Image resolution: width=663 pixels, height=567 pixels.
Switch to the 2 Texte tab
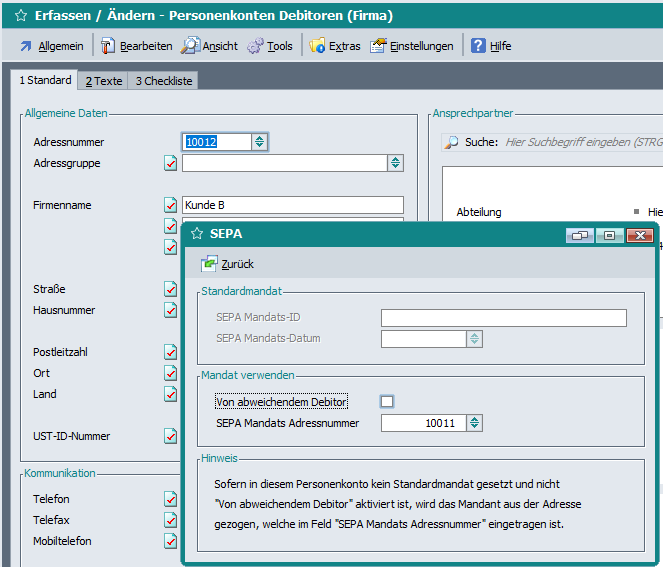coord(103,81)
